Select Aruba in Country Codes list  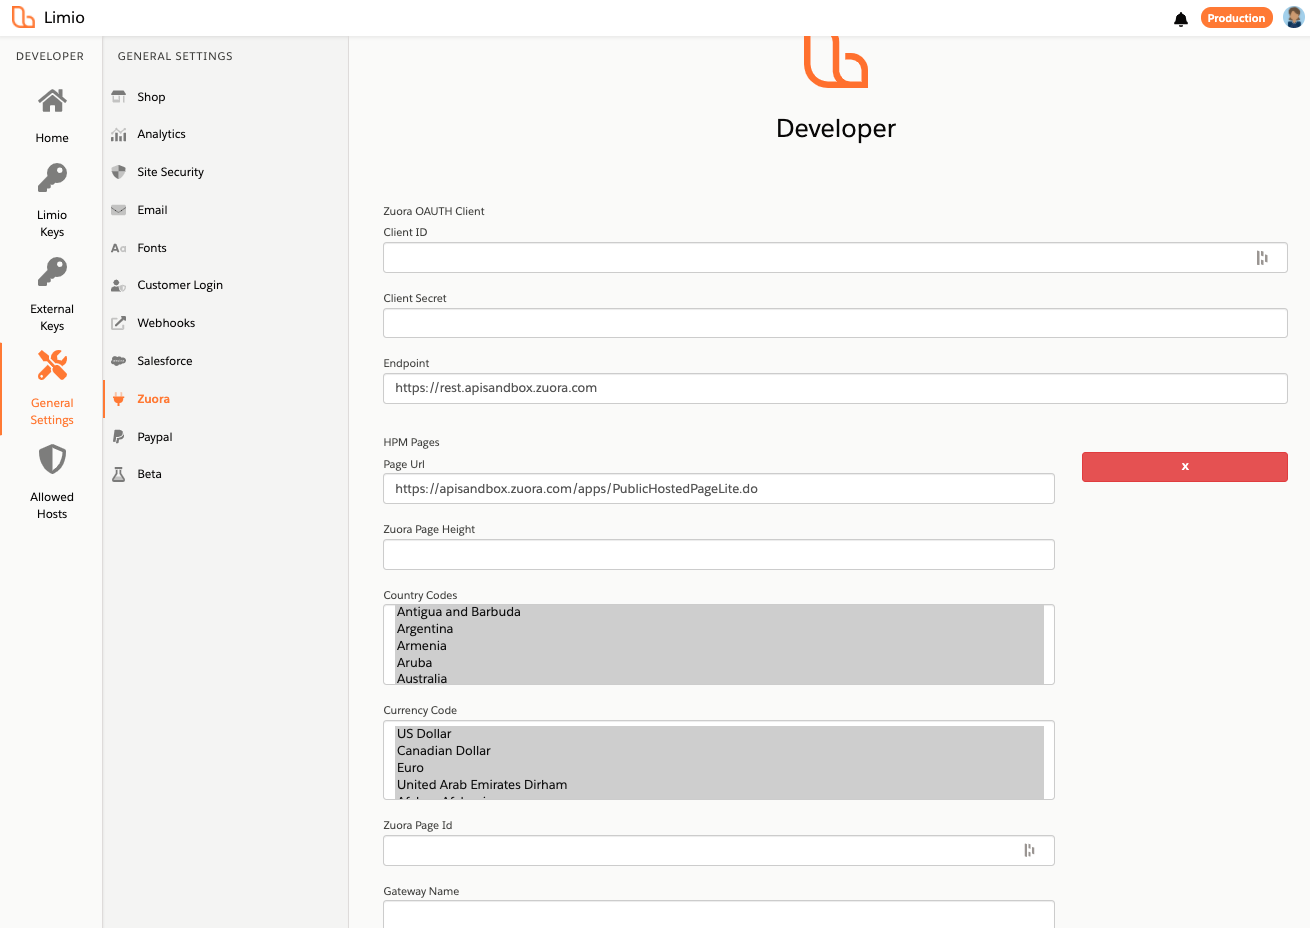(719, 663)
